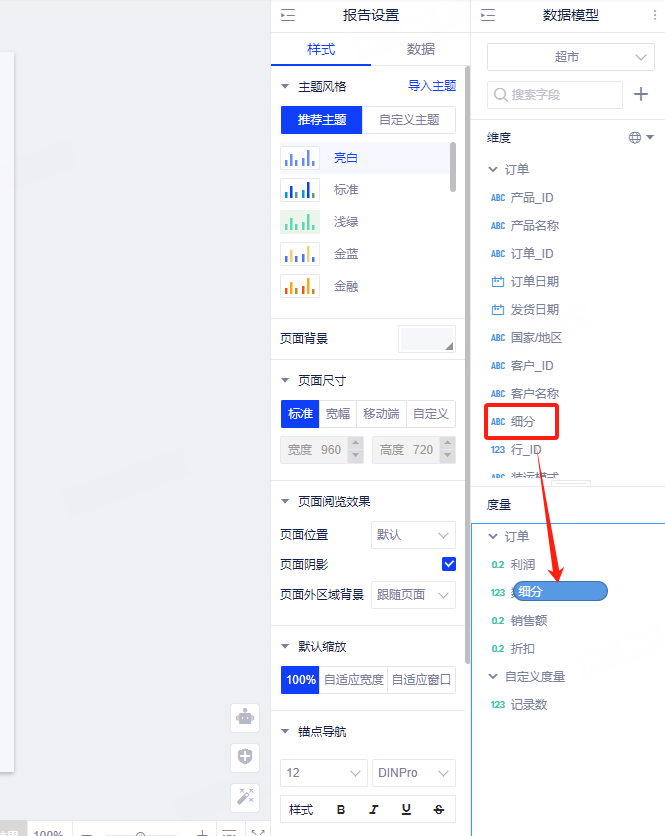Open the robot assistant icon
The height and width of the screenshot is (836, 665).
245,717
